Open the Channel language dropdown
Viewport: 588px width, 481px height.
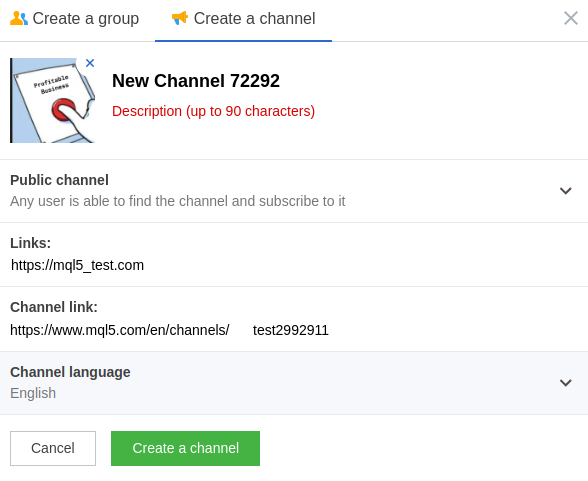point(294,383)
